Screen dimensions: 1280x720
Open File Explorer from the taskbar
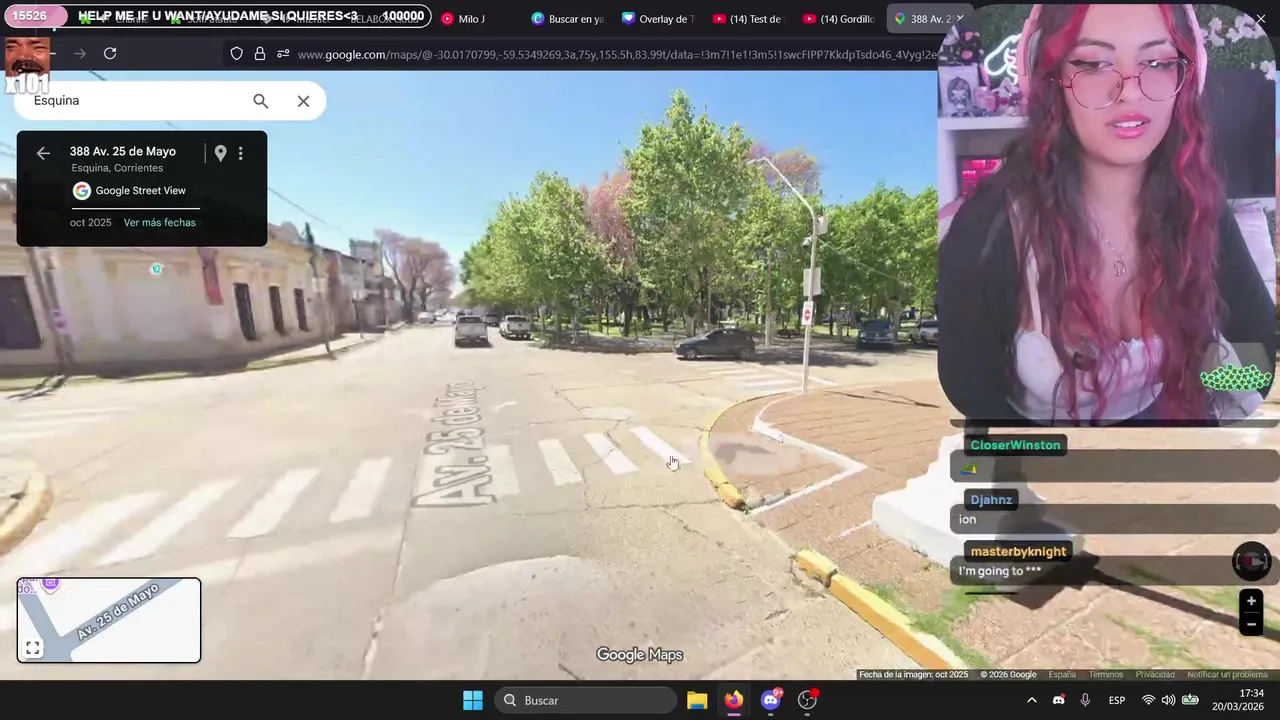tap(697, 700)
